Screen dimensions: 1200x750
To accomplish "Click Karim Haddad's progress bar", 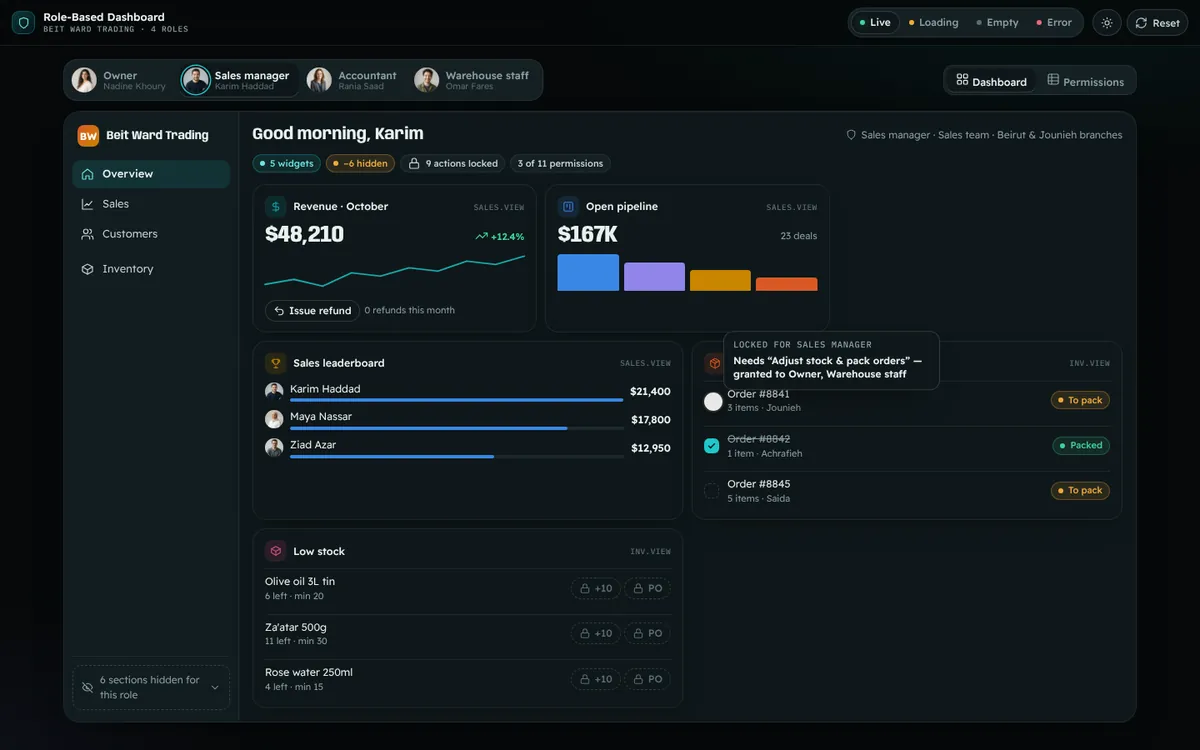I will click(457, 400).
